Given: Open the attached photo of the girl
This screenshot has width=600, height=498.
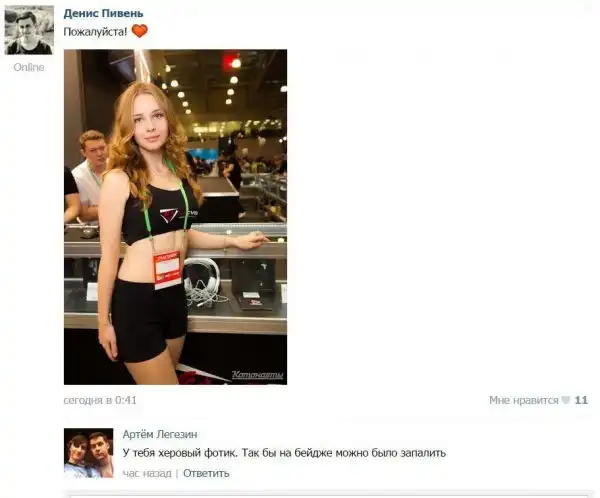Looking at the screenshot, I should pos(175,217).
